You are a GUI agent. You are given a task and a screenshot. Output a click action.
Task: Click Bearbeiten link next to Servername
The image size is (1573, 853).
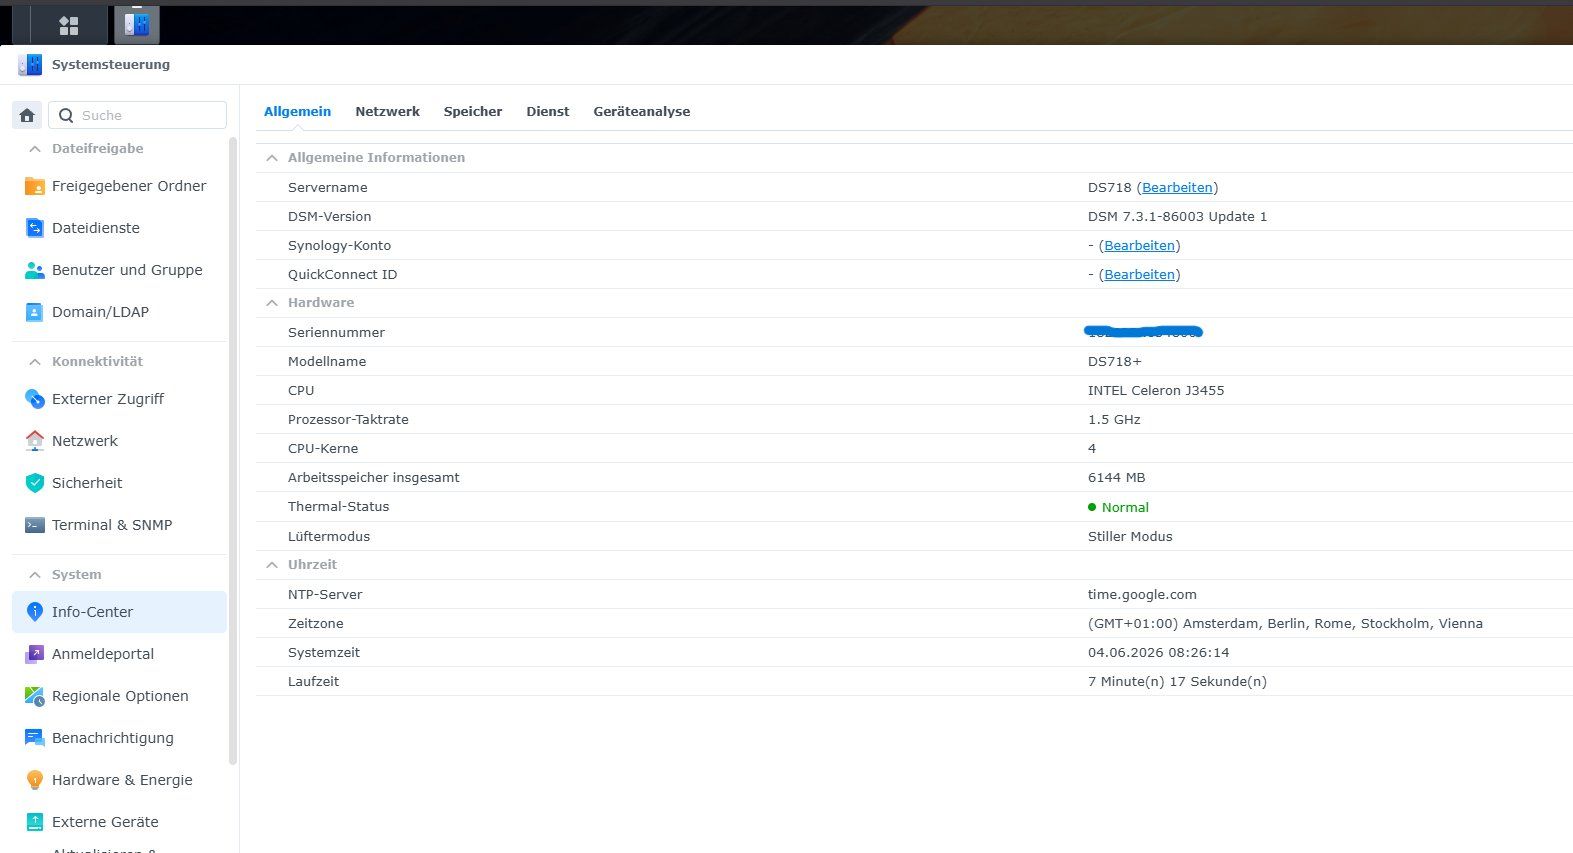point(1177,188)
